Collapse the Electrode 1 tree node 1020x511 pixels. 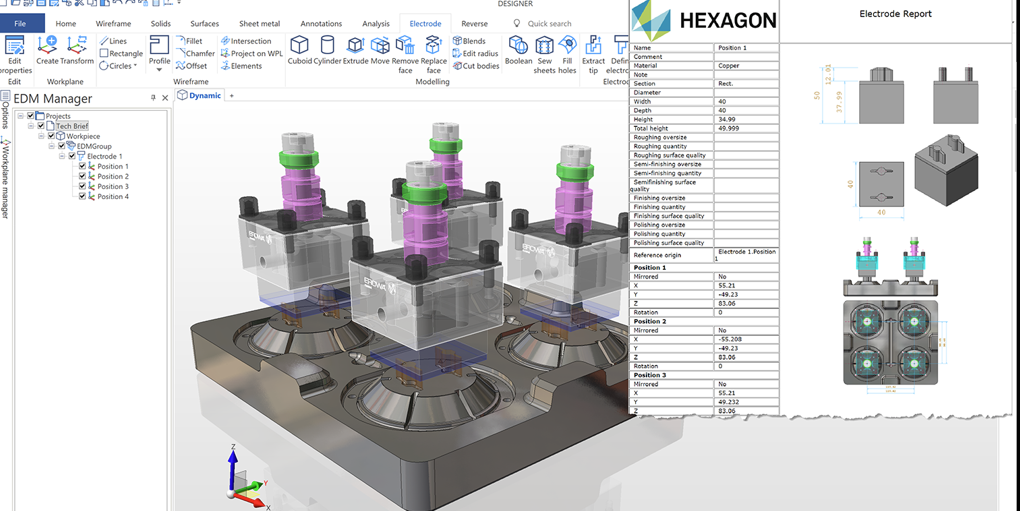[x=62, y=156]
